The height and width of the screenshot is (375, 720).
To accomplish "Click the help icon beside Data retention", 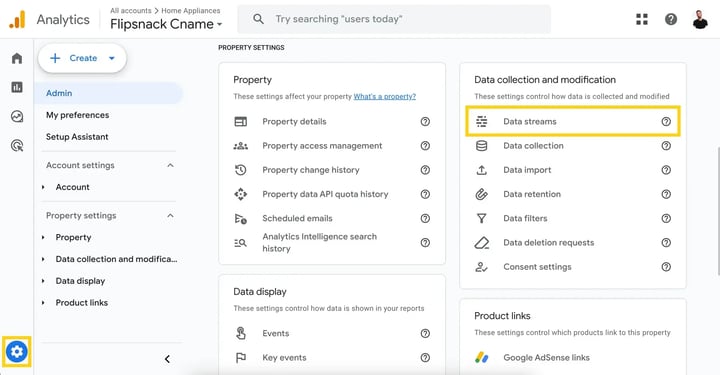I will pyautogui.click(x=666, y=194).
